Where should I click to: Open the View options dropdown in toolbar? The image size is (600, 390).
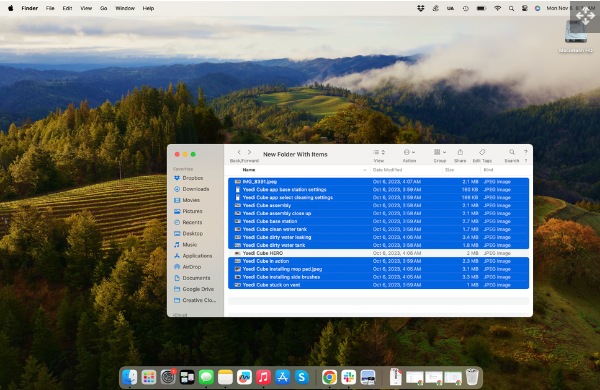(379, 152)
